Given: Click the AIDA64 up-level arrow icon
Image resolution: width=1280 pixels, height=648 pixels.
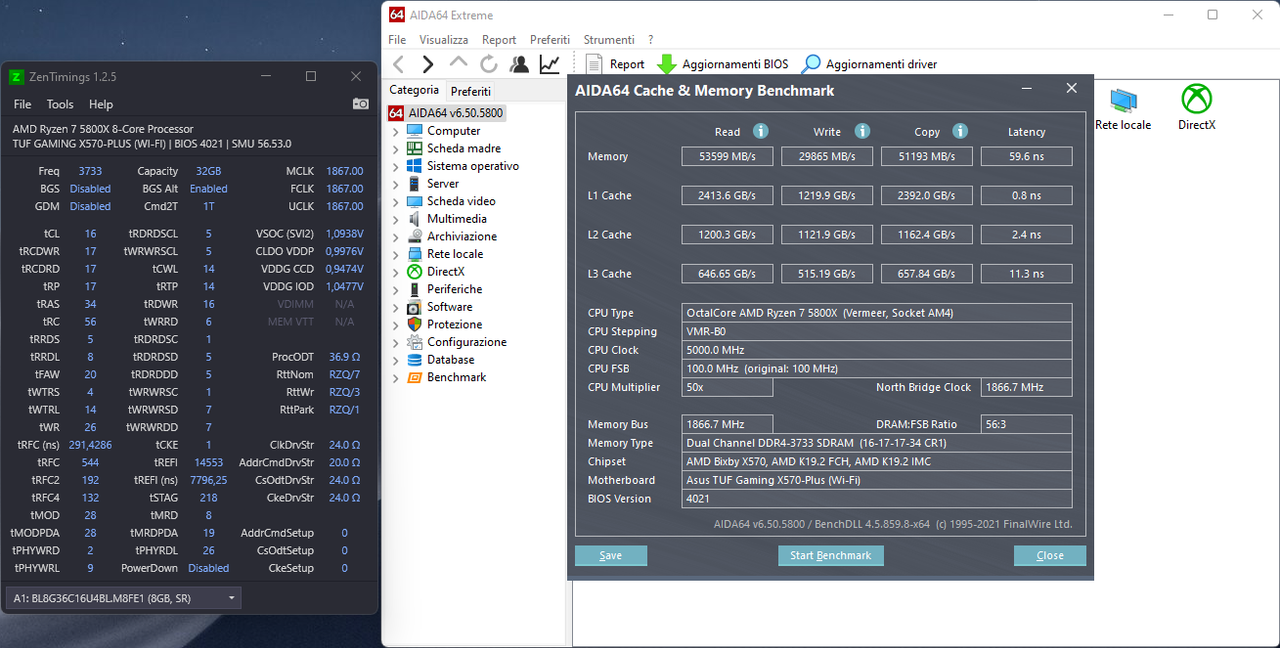Looking at the screenshot, I should point(458,62).
